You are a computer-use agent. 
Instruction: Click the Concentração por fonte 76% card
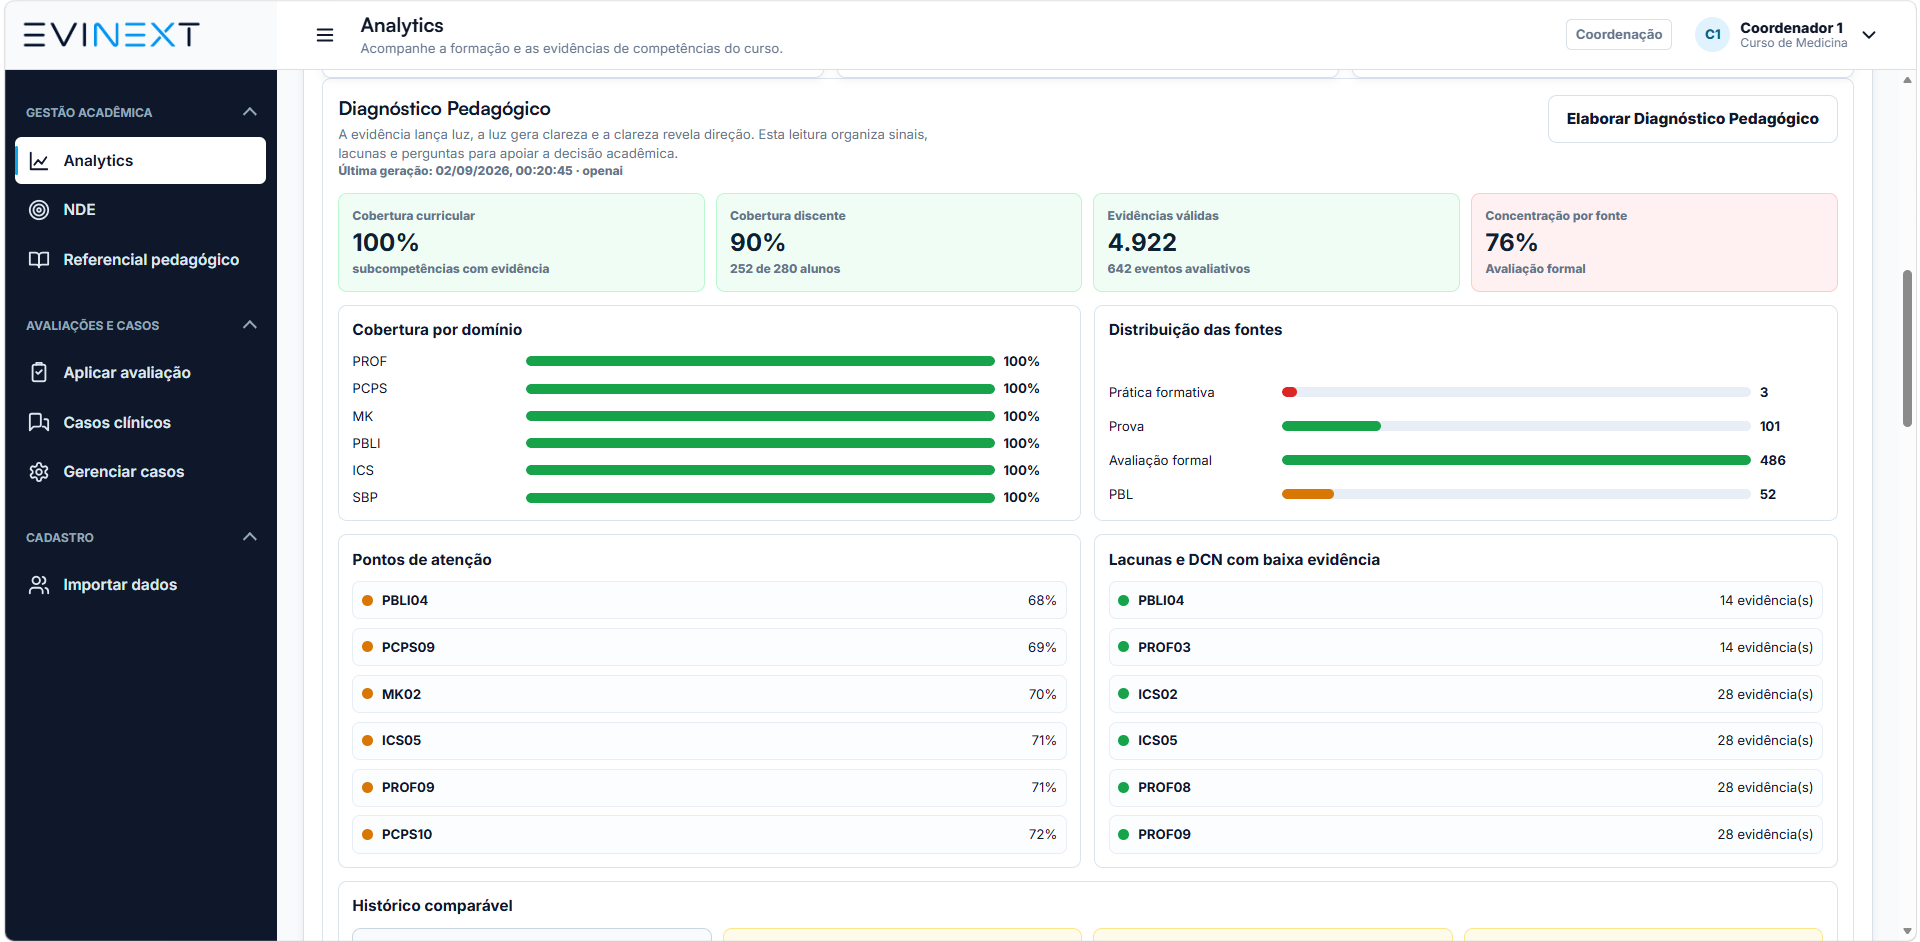[1654, 243]
